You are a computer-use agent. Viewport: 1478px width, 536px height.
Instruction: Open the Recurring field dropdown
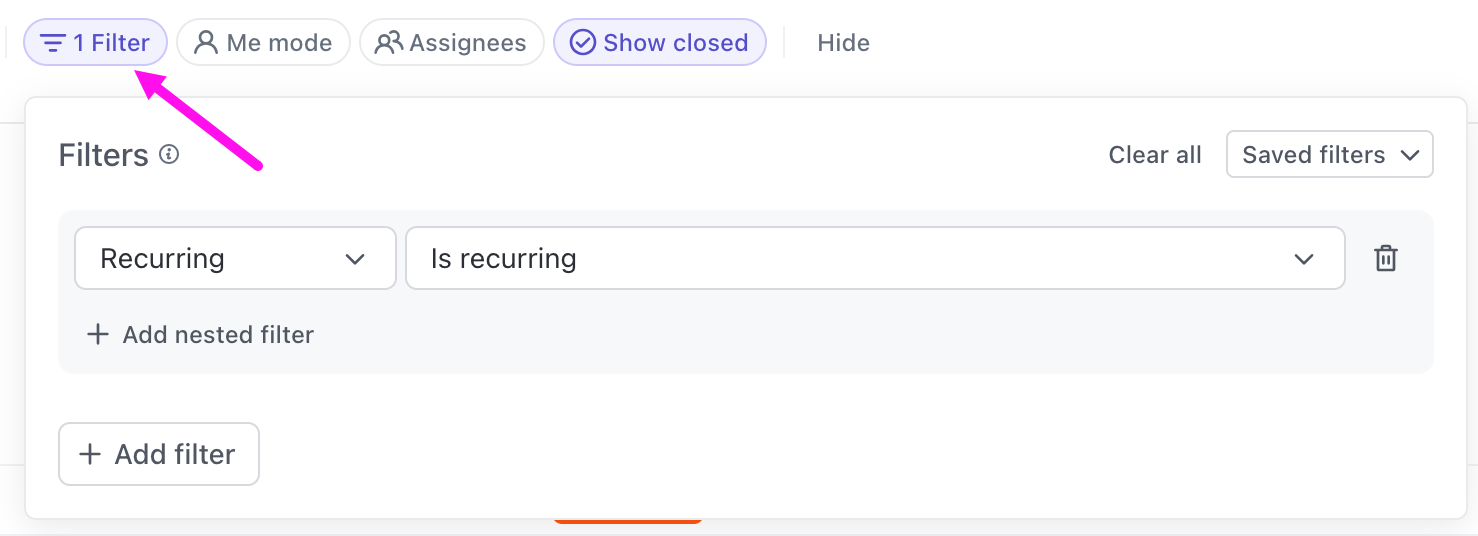point(235,259)
